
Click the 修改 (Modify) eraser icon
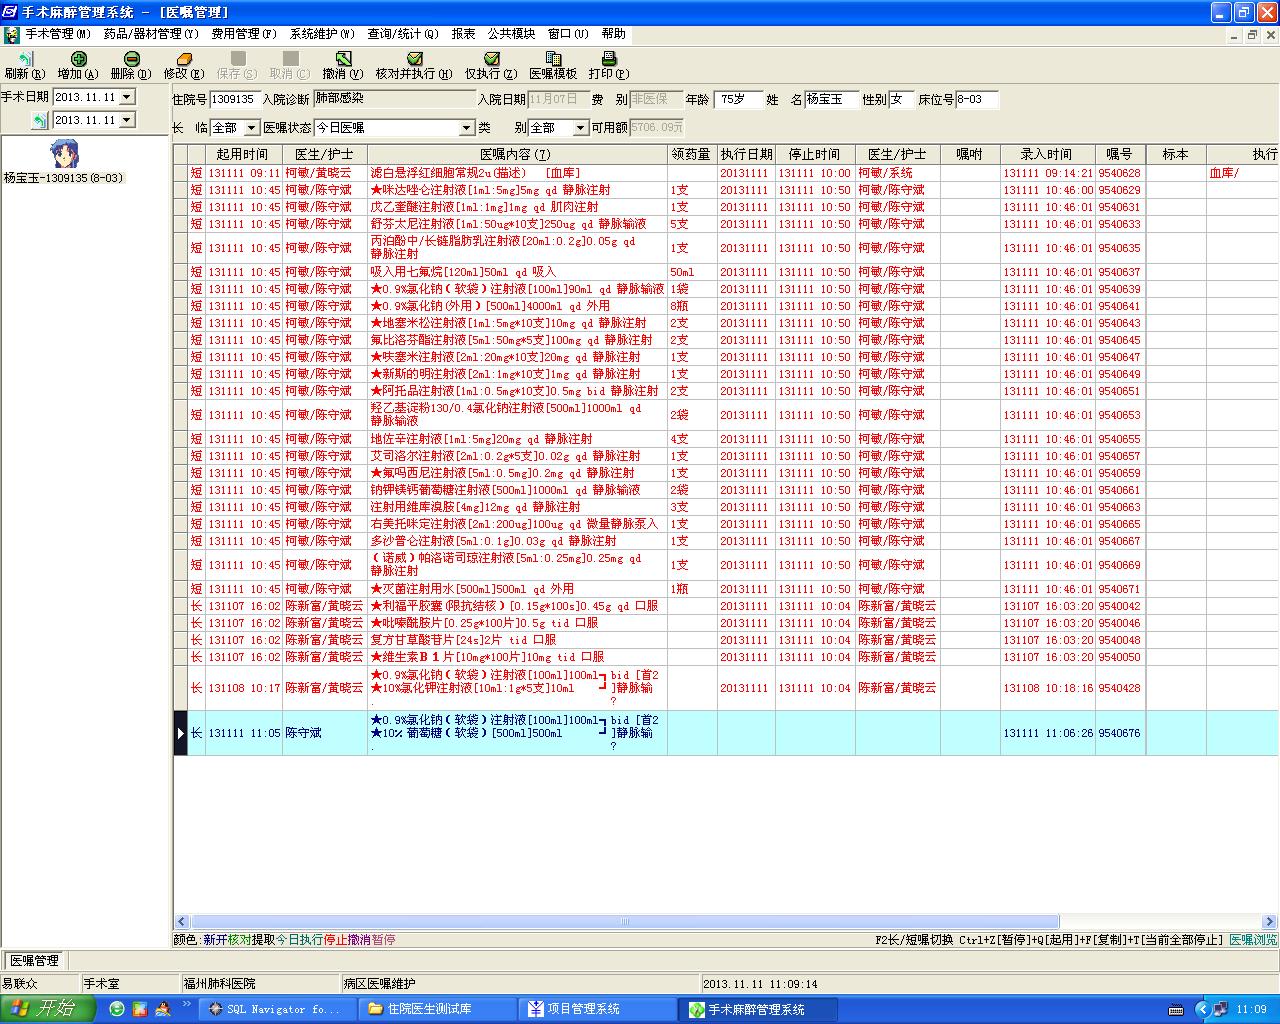[x=184, y=59]
